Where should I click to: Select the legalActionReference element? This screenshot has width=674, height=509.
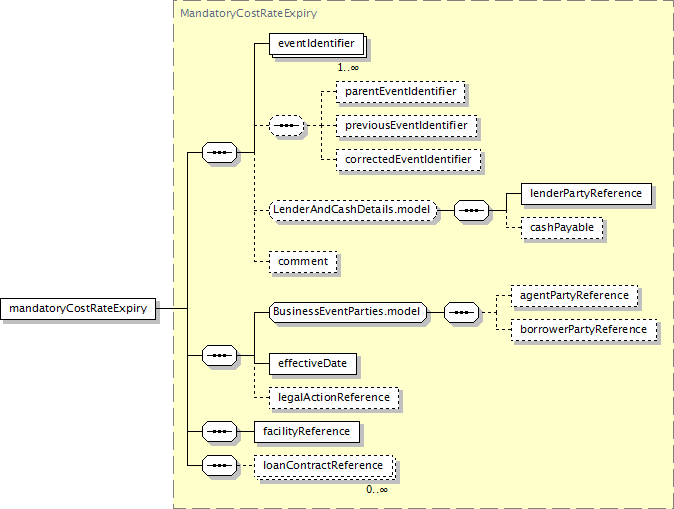[334, 398]
